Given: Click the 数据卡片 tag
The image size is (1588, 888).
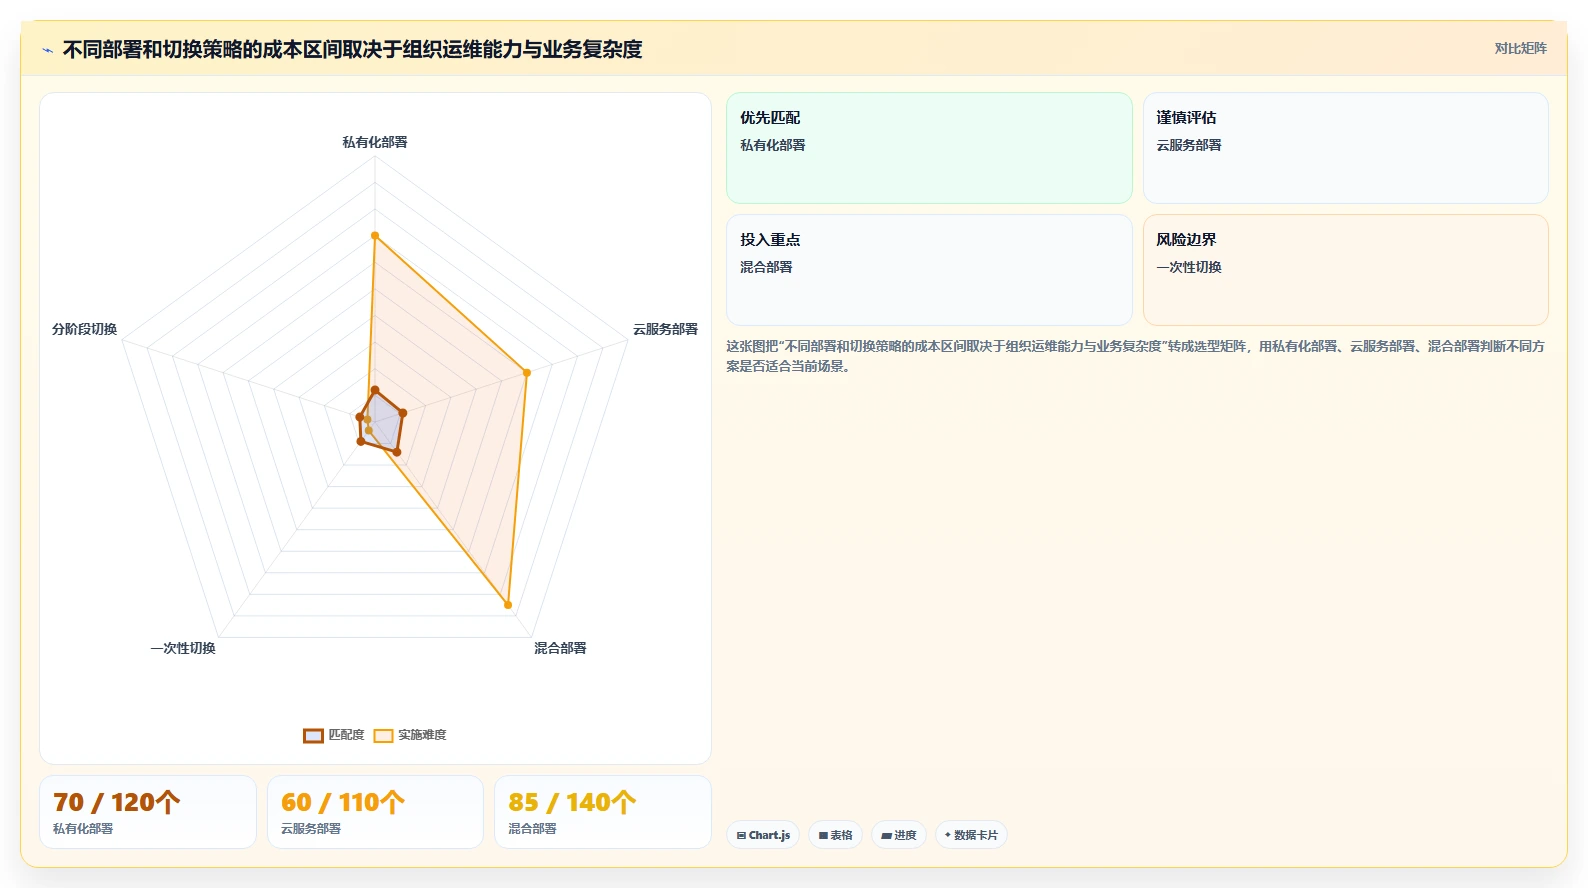Looking at the screenshot, I should [971, 835].
